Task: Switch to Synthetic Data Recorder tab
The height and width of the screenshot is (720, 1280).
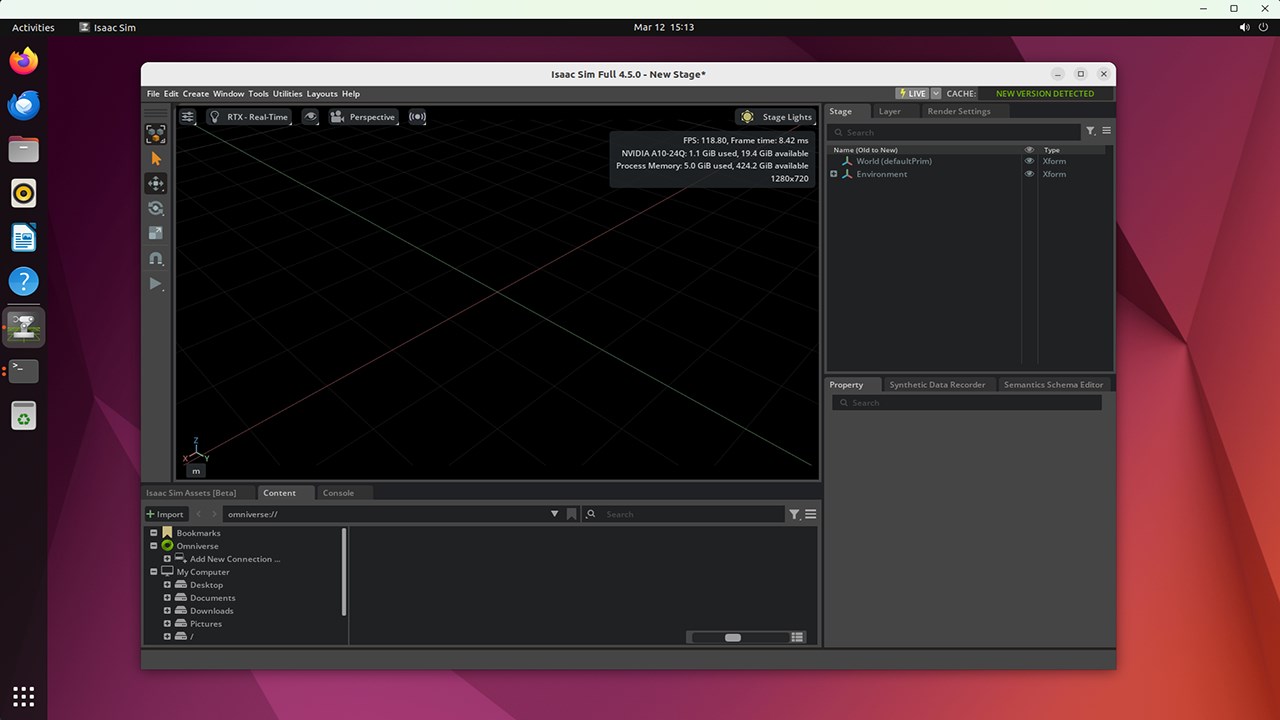Action: (937, 385)
